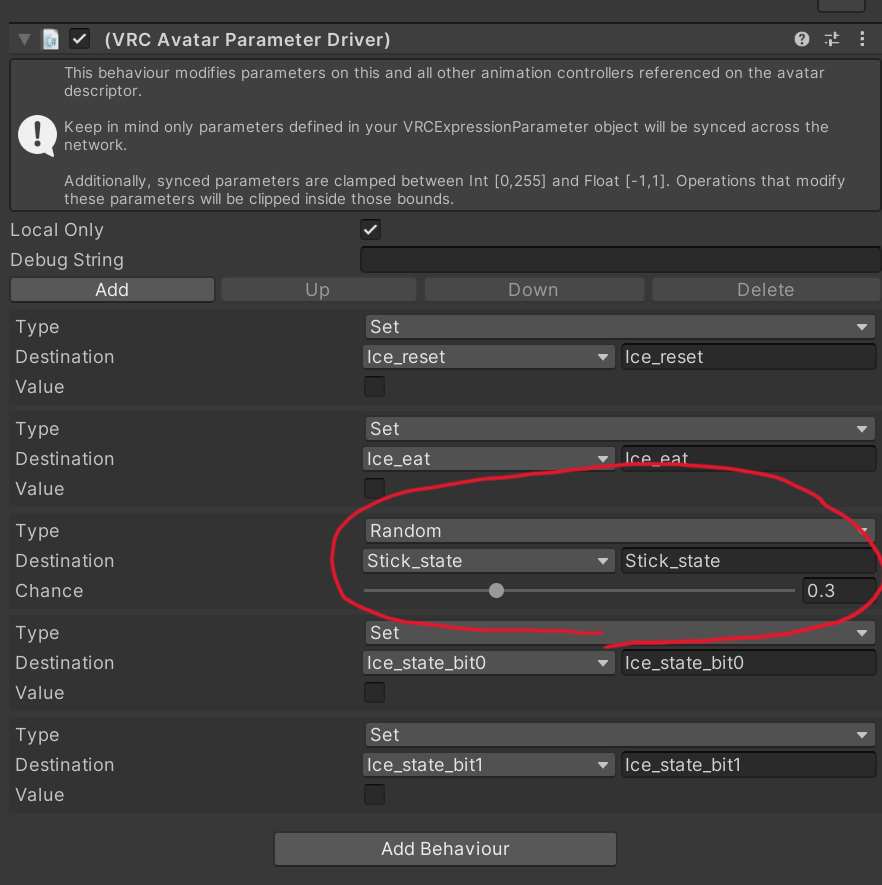Click the C# script icon beside component title
Viewport: 882px width, 885px height.
pyautogui.click(x=51, y=40)
